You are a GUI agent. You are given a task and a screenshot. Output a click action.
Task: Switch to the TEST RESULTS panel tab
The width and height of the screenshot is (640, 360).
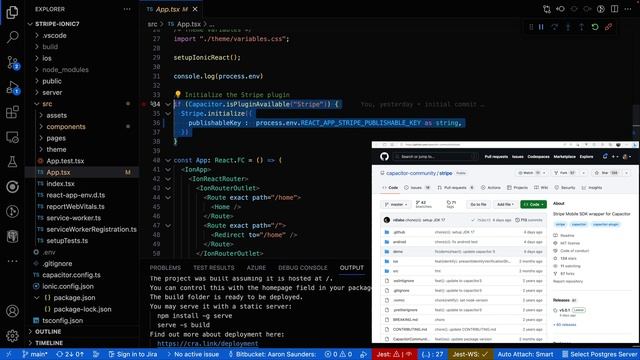click(x=213, y=268)
